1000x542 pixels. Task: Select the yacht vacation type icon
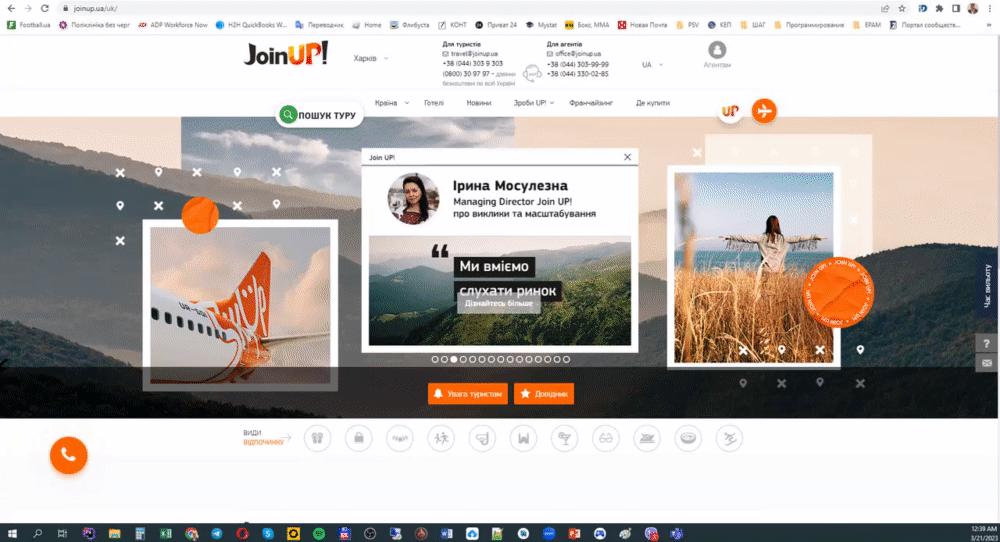647,438
